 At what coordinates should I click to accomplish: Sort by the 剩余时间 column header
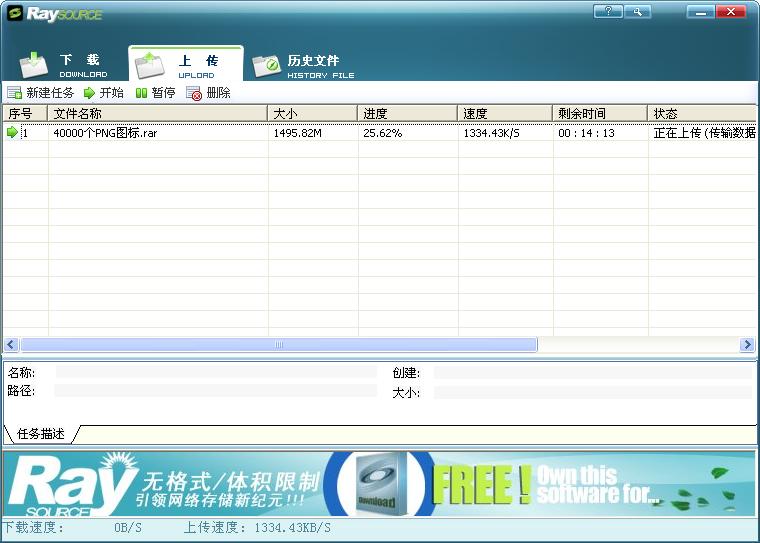[x=600, y=113]
